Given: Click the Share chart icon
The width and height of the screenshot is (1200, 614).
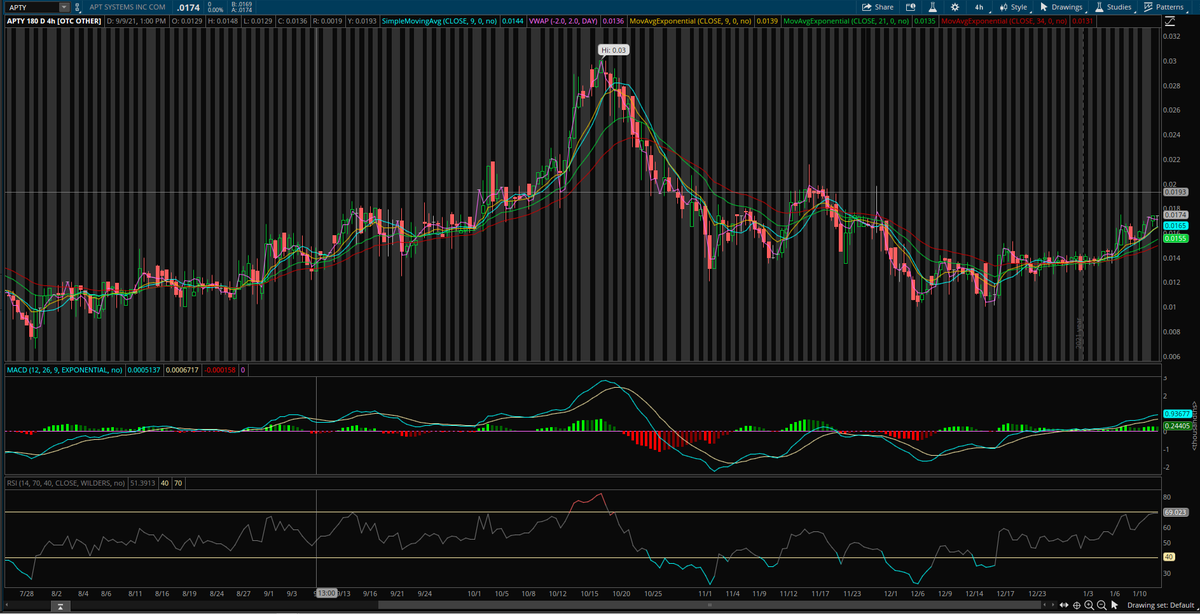Looking at the screenshot, I should pyautogui.click(x=877, y=7).
